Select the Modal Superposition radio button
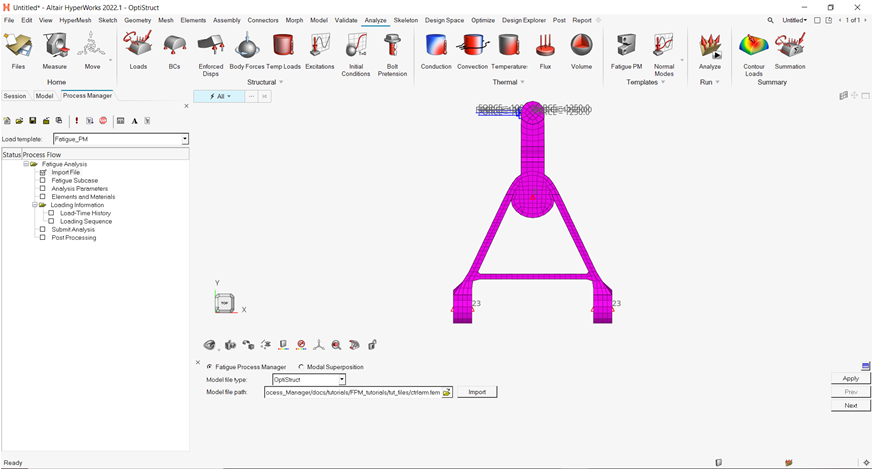 pos(301,367)
